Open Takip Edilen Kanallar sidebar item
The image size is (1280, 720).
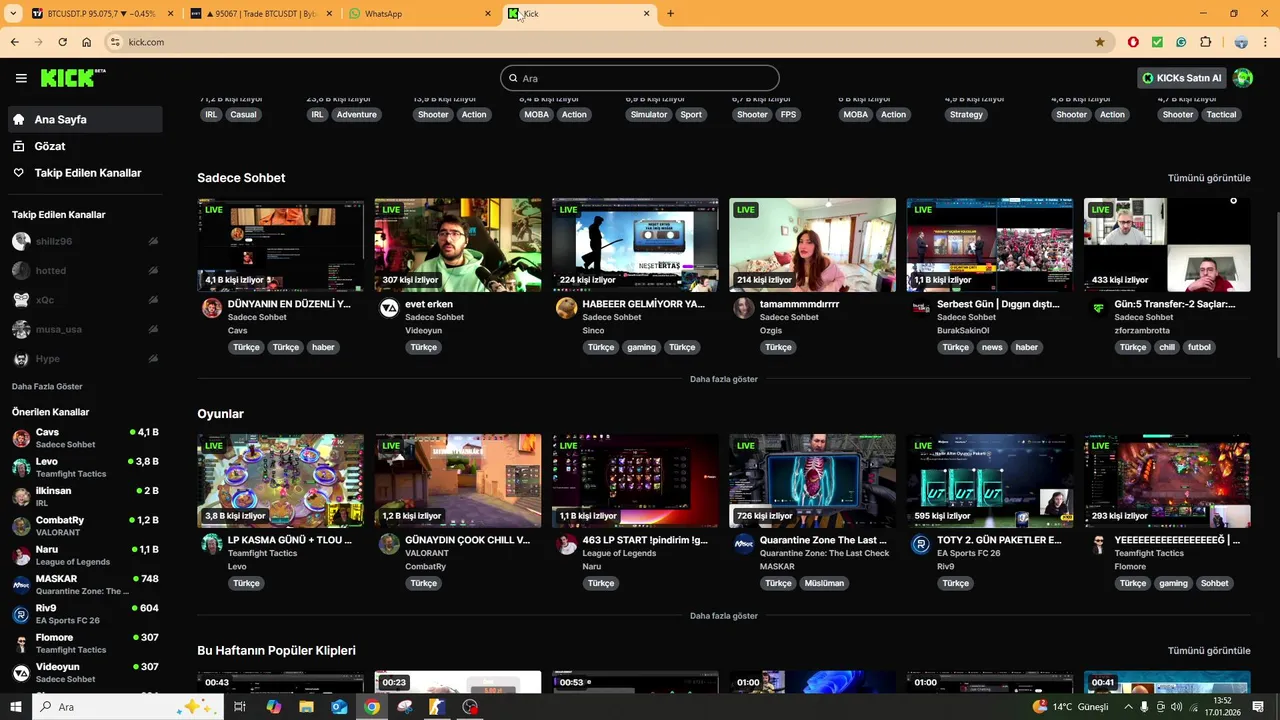pyautogui.click(x=85, y=173)
